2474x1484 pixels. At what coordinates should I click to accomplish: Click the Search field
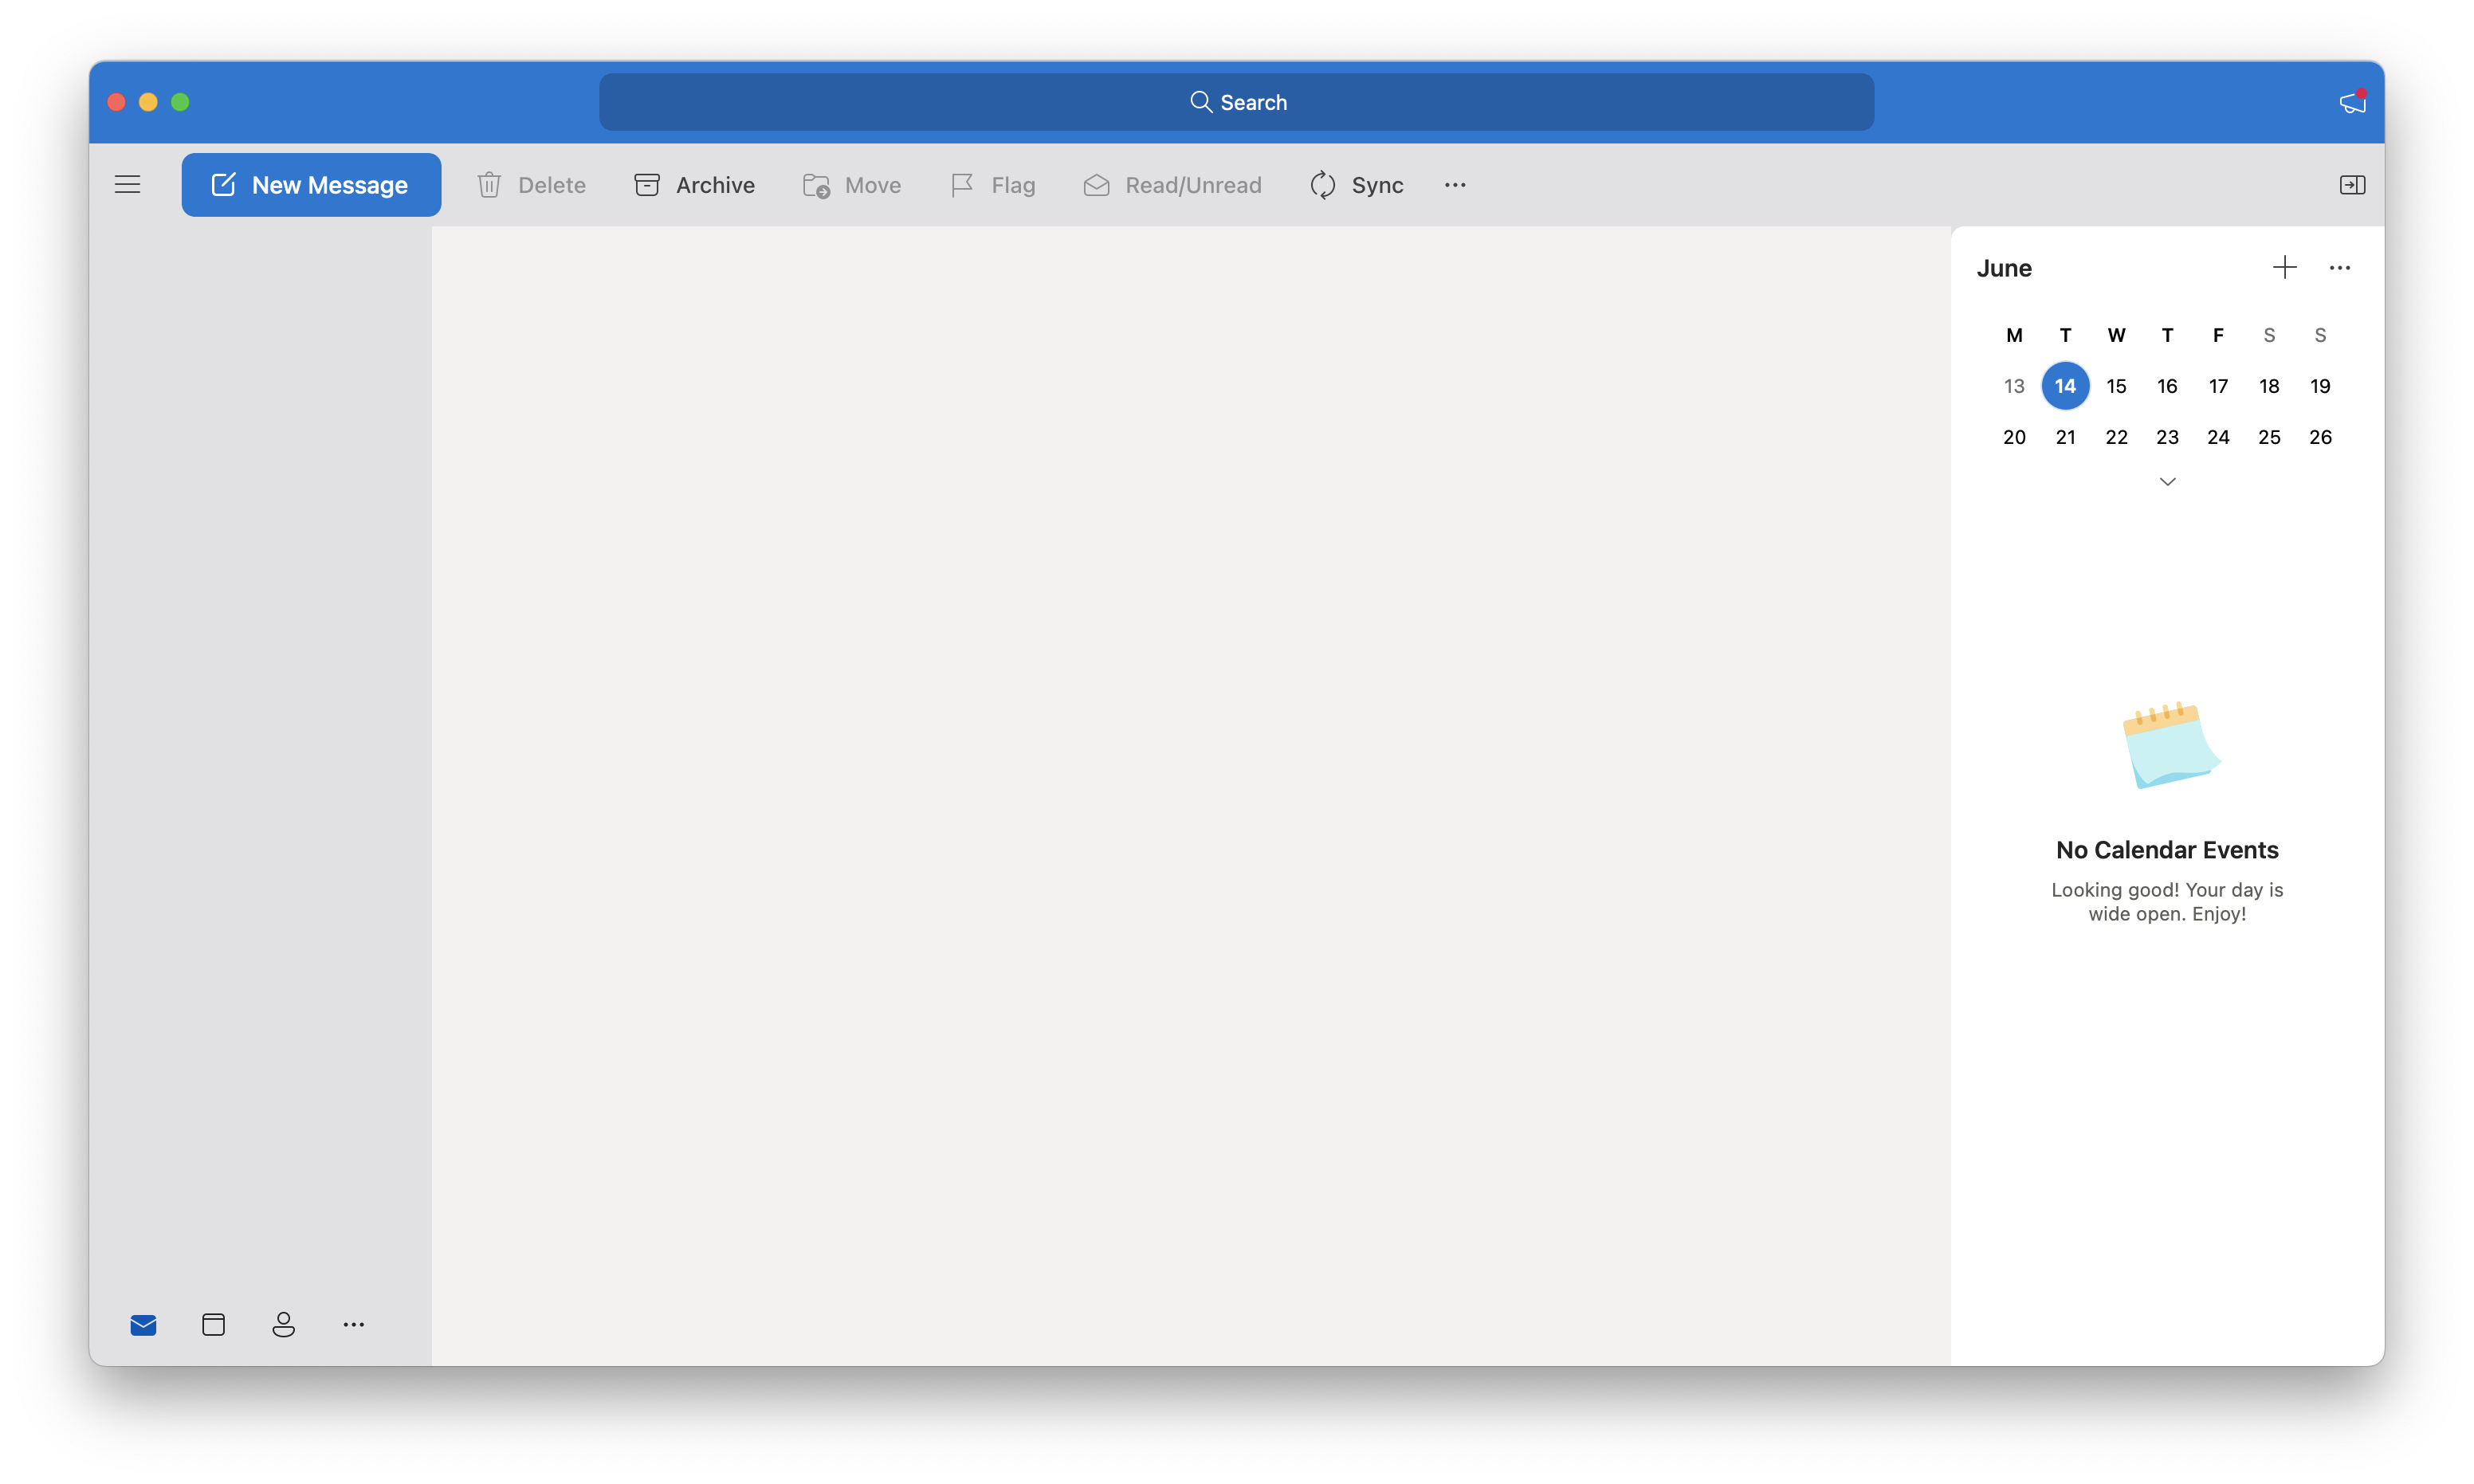point(1236,102)
